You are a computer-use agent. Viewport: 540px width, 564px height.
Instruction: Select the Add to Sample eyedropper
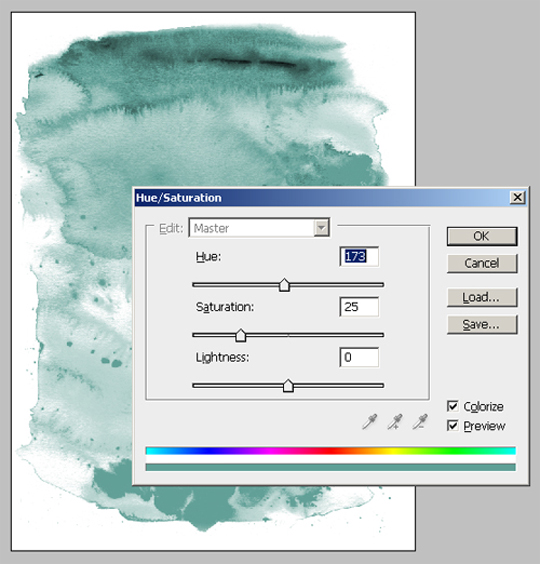[x=395, y=421]
